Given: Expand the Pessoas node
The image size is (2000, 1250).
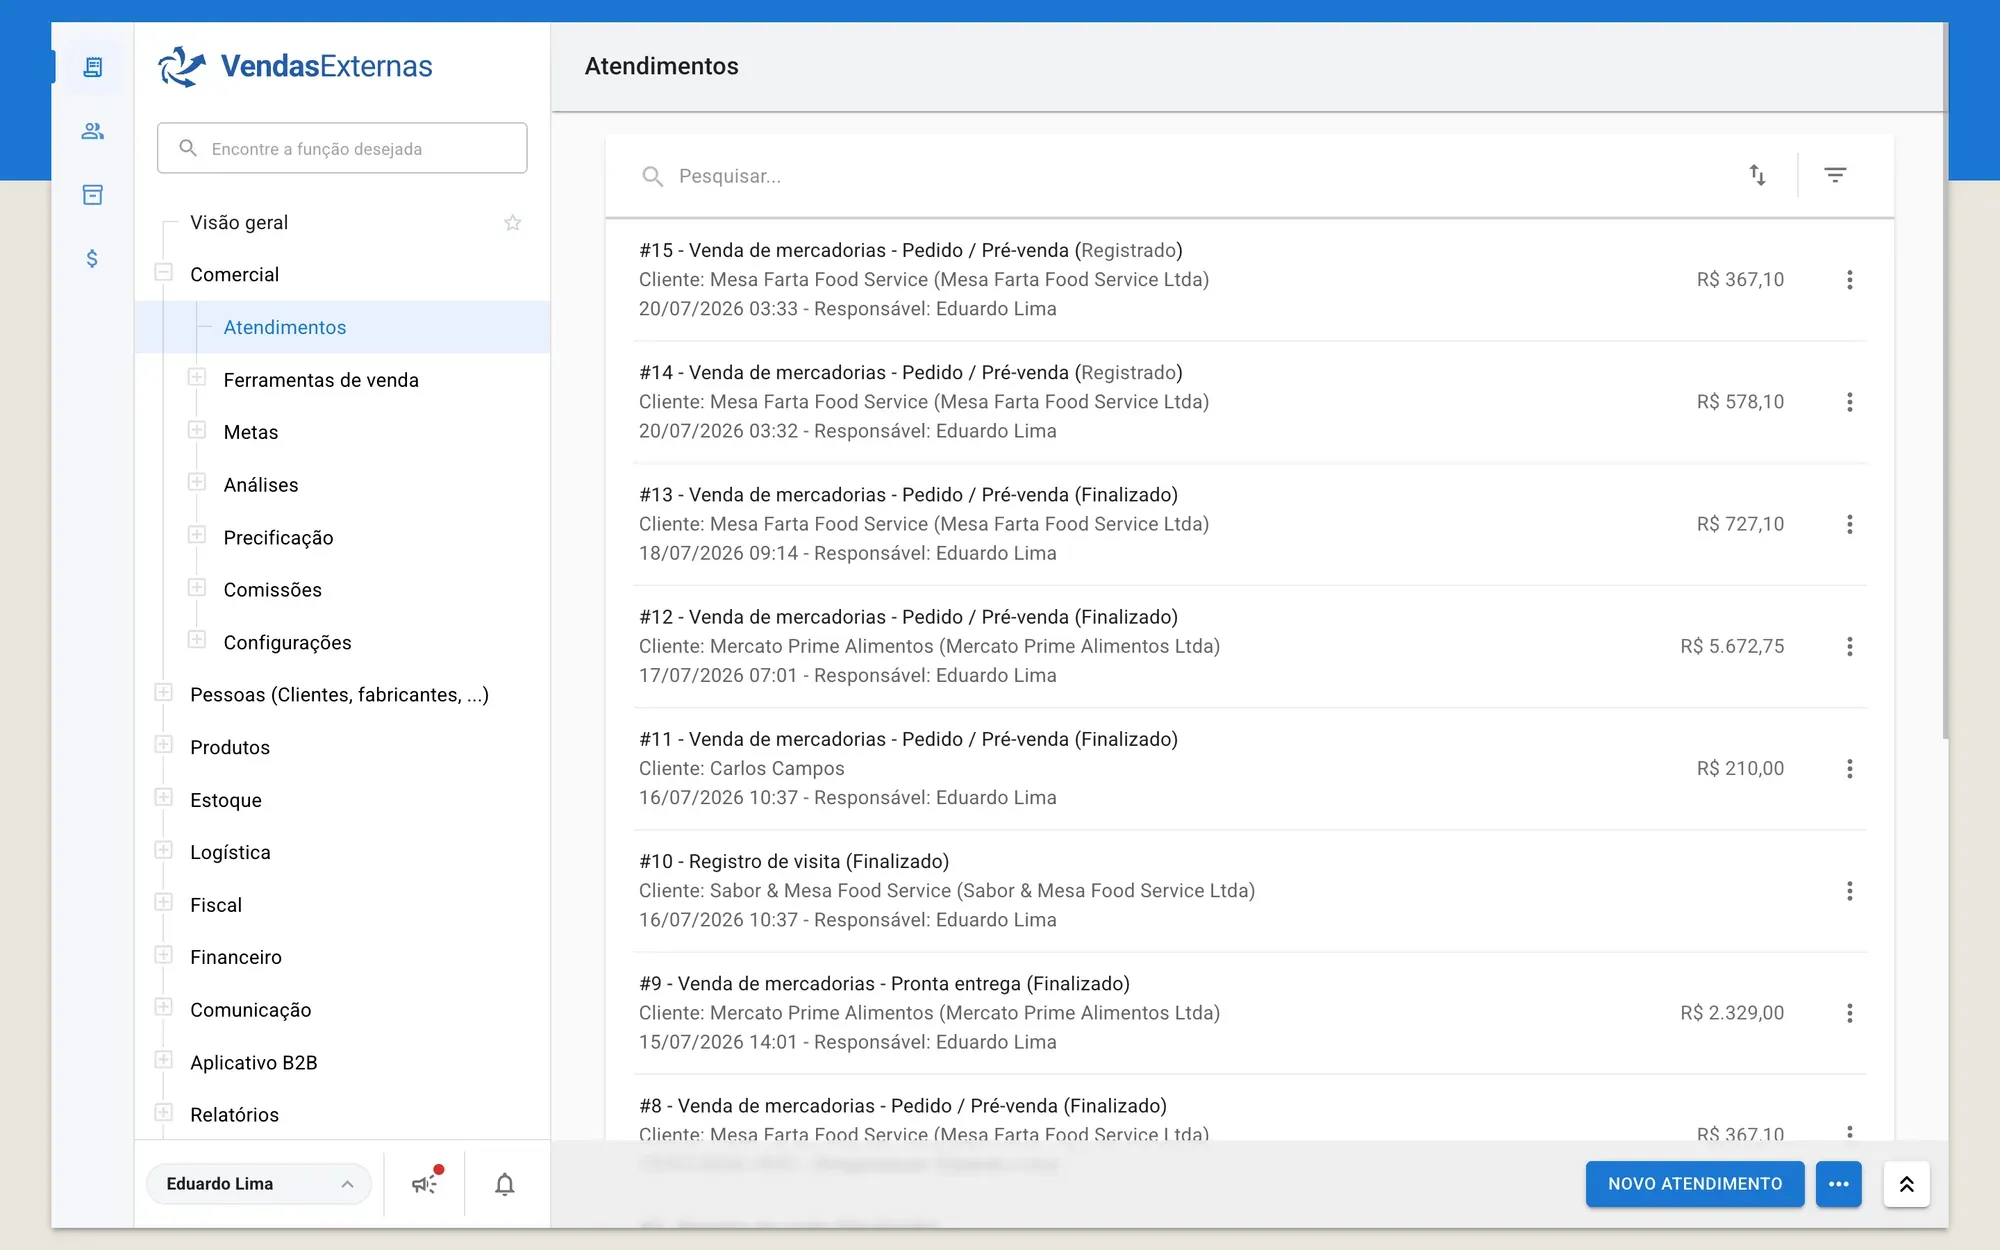Looking at the screenshot, I should pyautogui.click(x=164, y=692).
